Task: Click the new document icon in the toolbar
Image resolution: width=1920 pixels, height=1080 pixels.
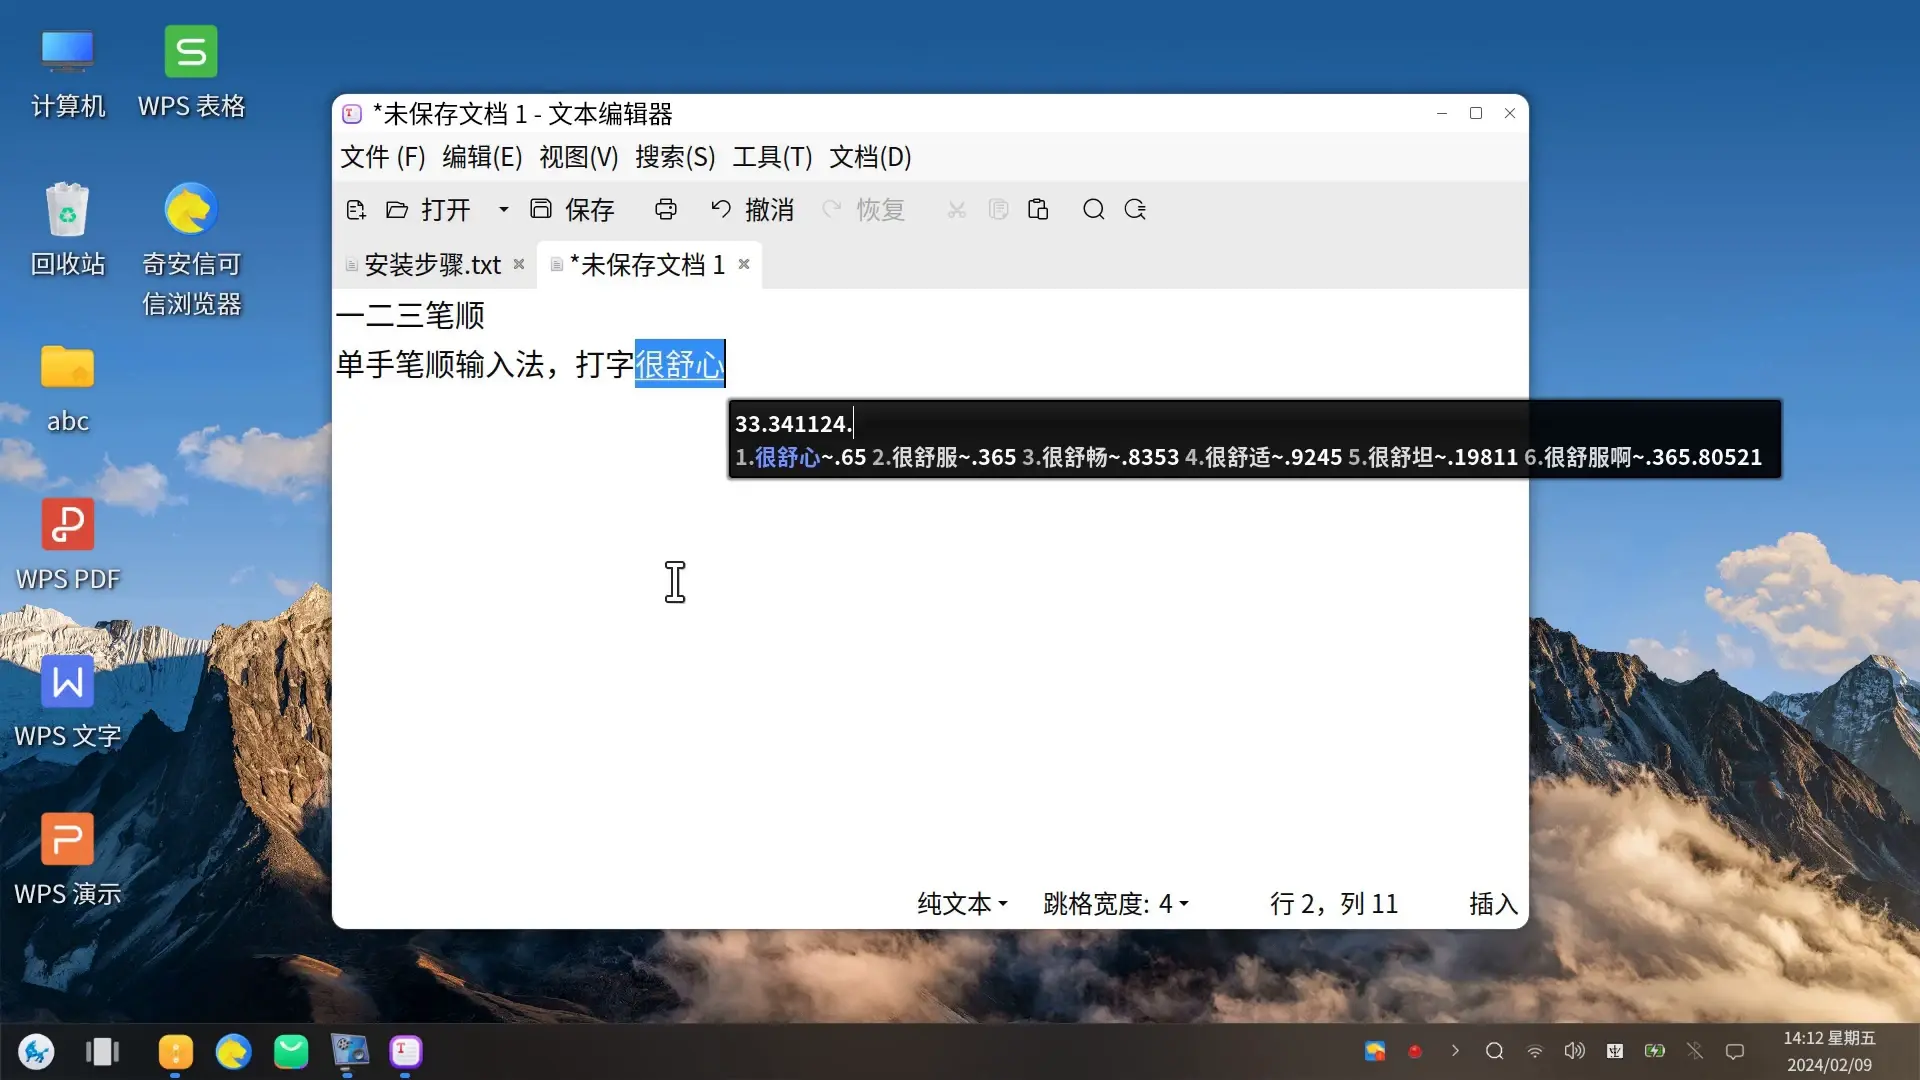Action: 356,210
